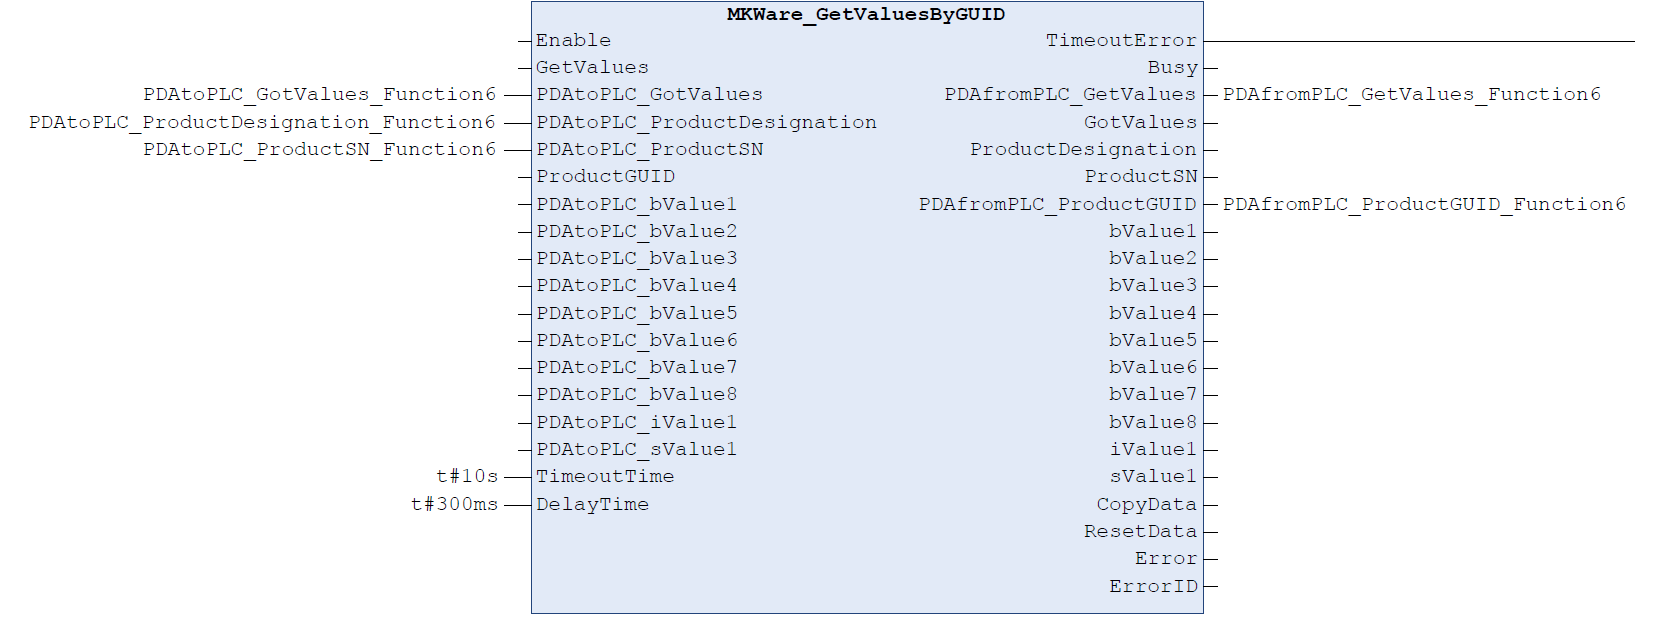Click the PDAtoPLC_ProductDesignation_Function6 variable

pyautogui.click(x=262, y=122)
